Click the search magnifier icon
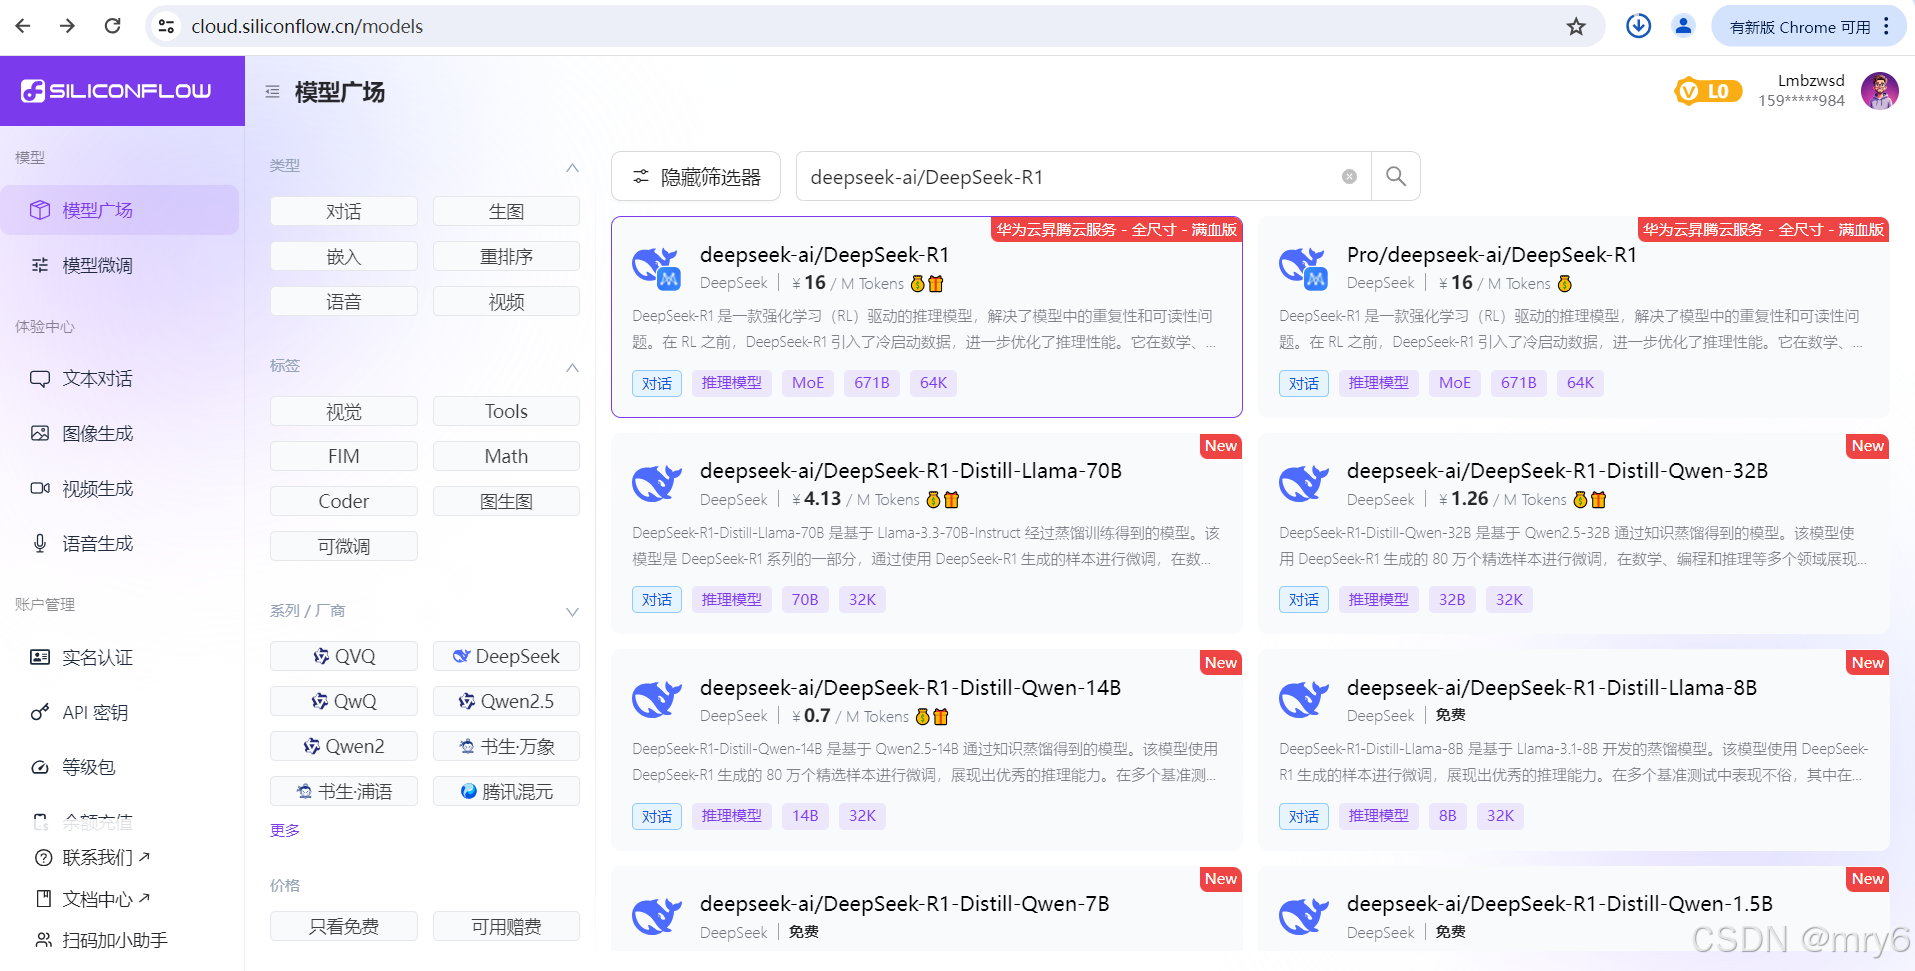The height and width of the screenshot is (971, 1915). point(1395,177)
